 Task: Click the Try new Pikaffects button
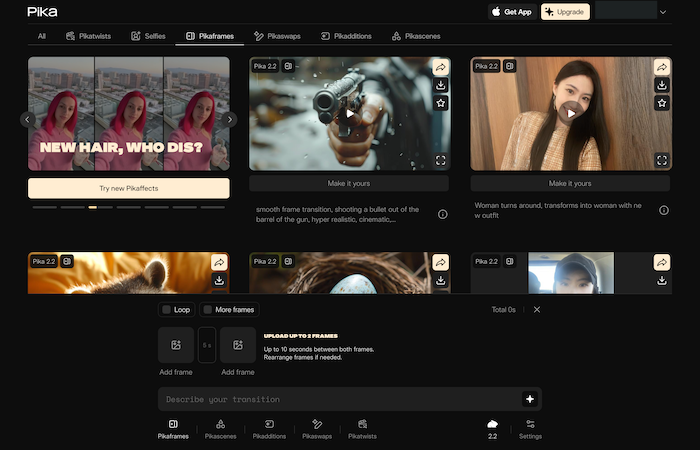pyautogui.click(x=129, y=188)
